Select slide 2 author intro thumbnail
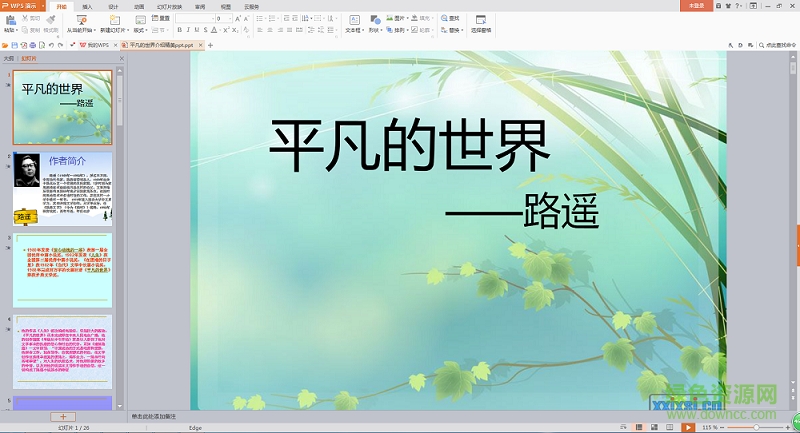Screen dimensions: 800x433 [x=63, y=189]
